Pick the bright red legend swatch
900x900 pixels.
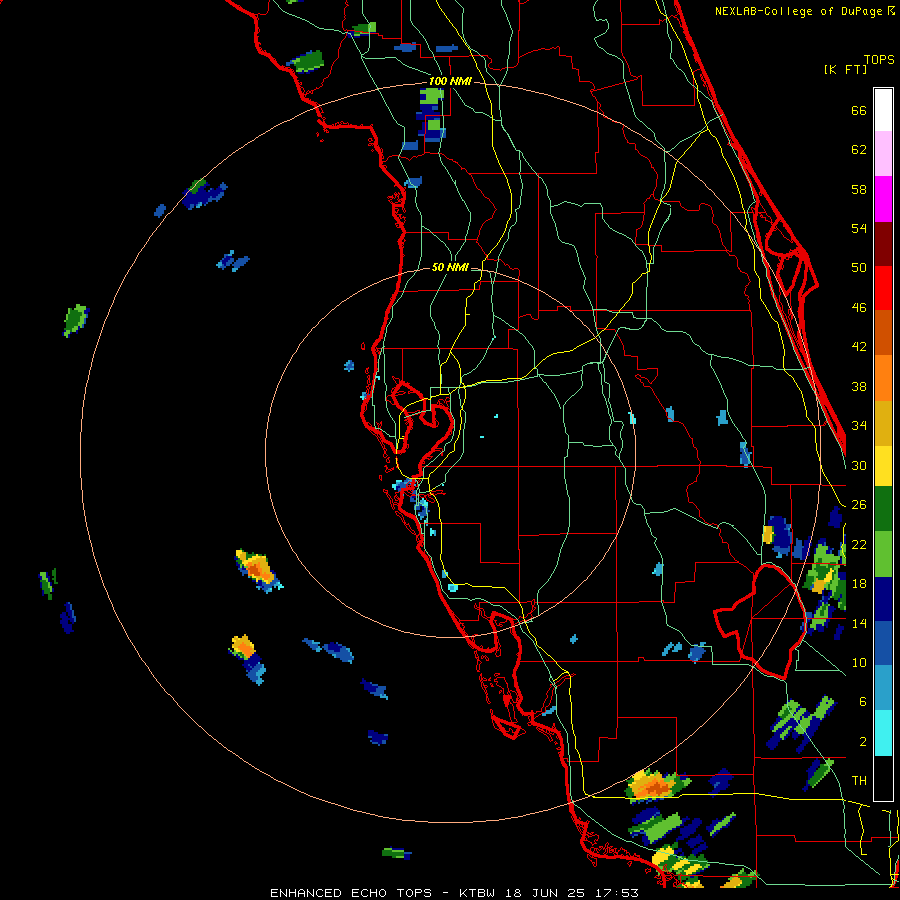point(883,288)
